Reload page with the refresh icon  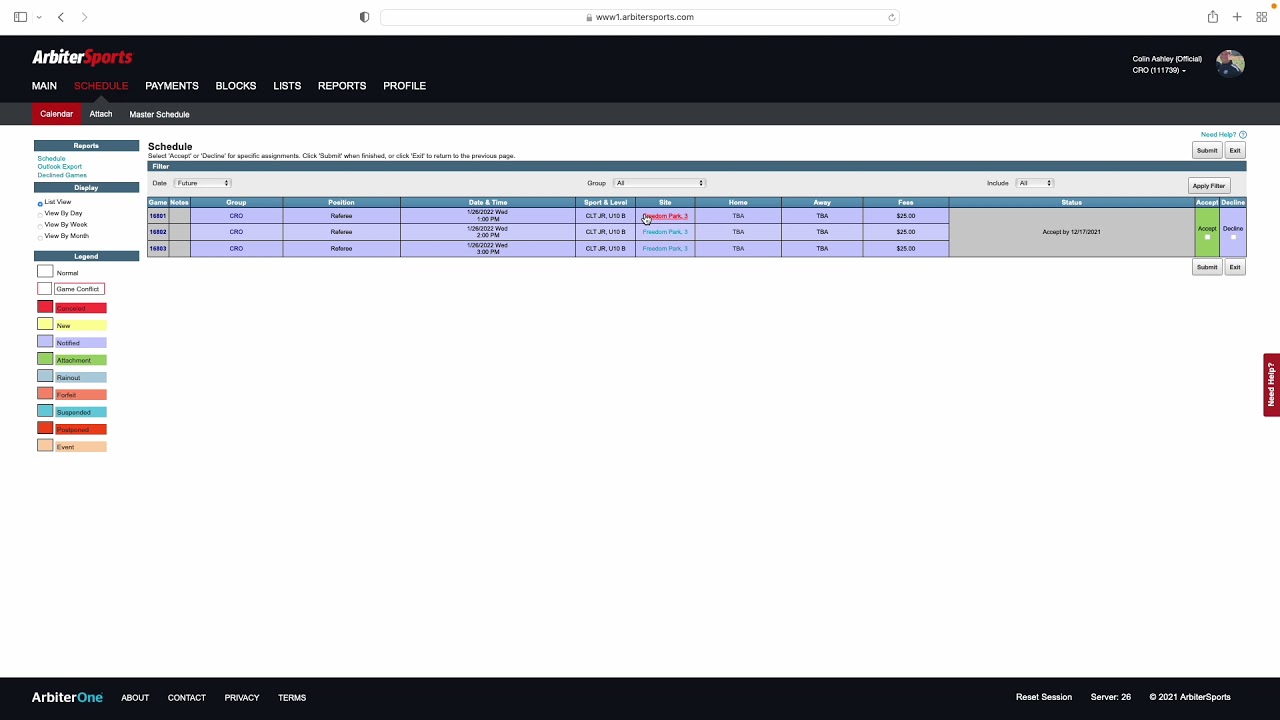point(891,17)
